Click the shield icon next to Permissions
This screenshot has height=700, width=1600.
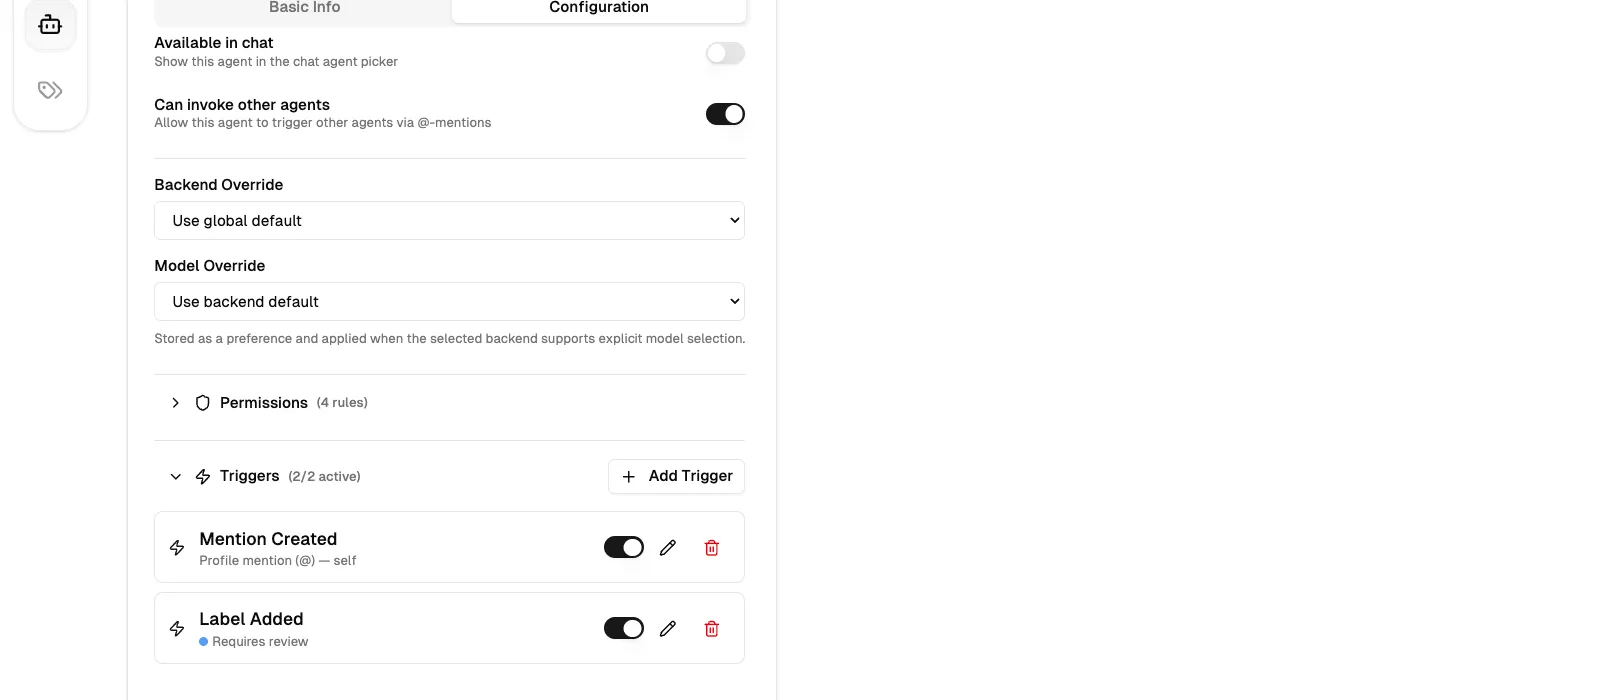point(203,403)
